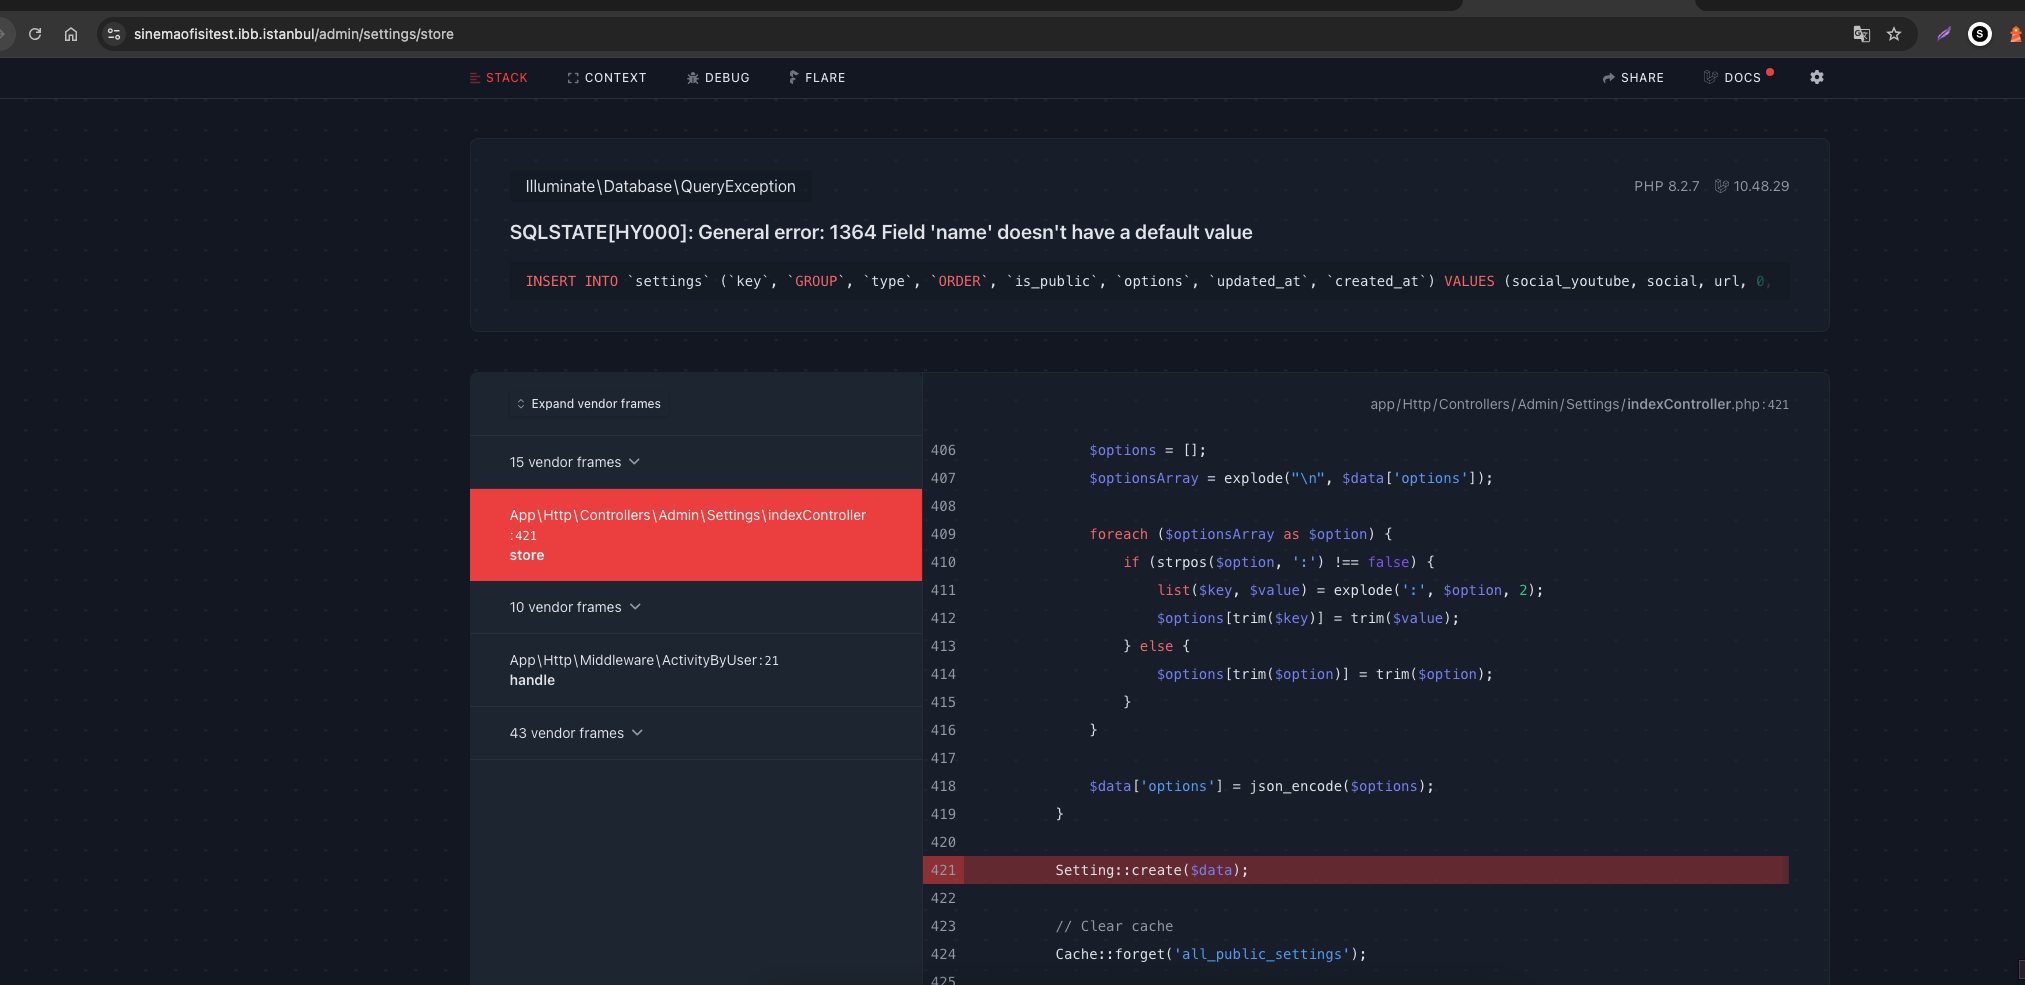Click the translate page icon
Image resolution: width=2025 pixels, height=985 pixels.
(x=1861, y=34)
